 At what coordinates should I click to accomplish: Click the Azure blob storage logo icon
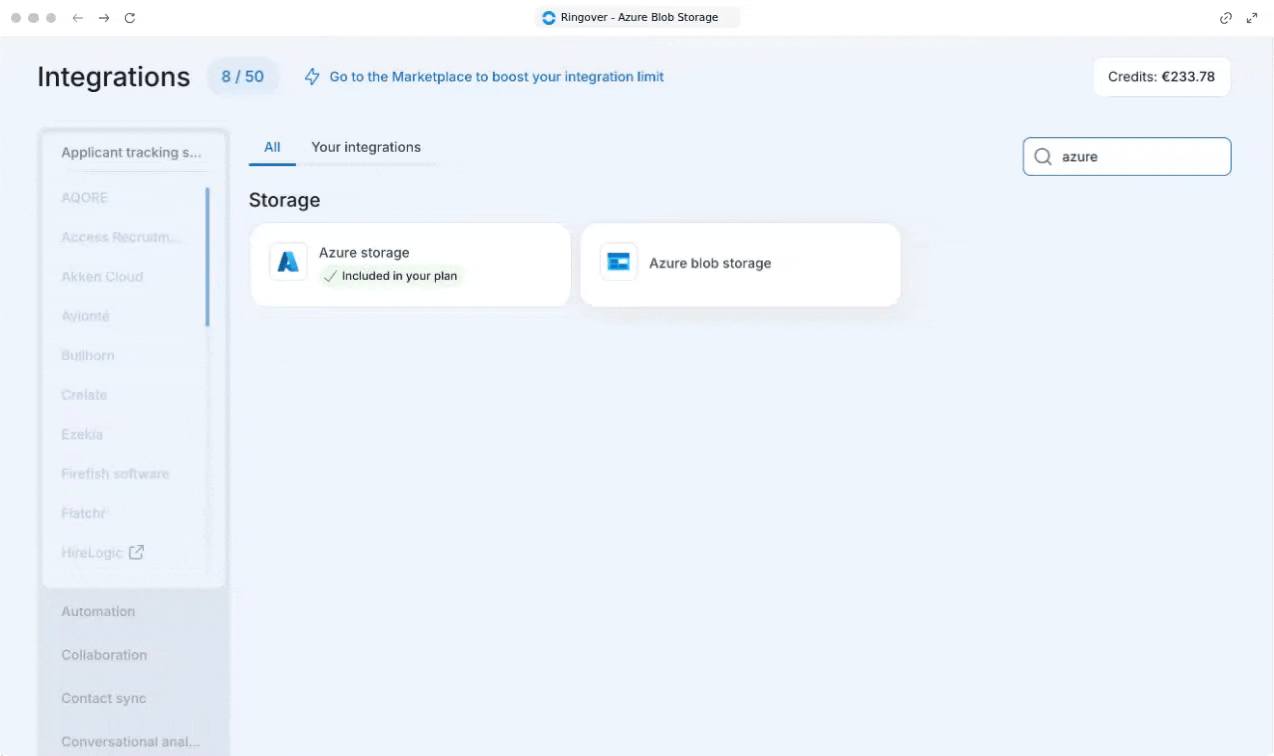coord(618,262)
